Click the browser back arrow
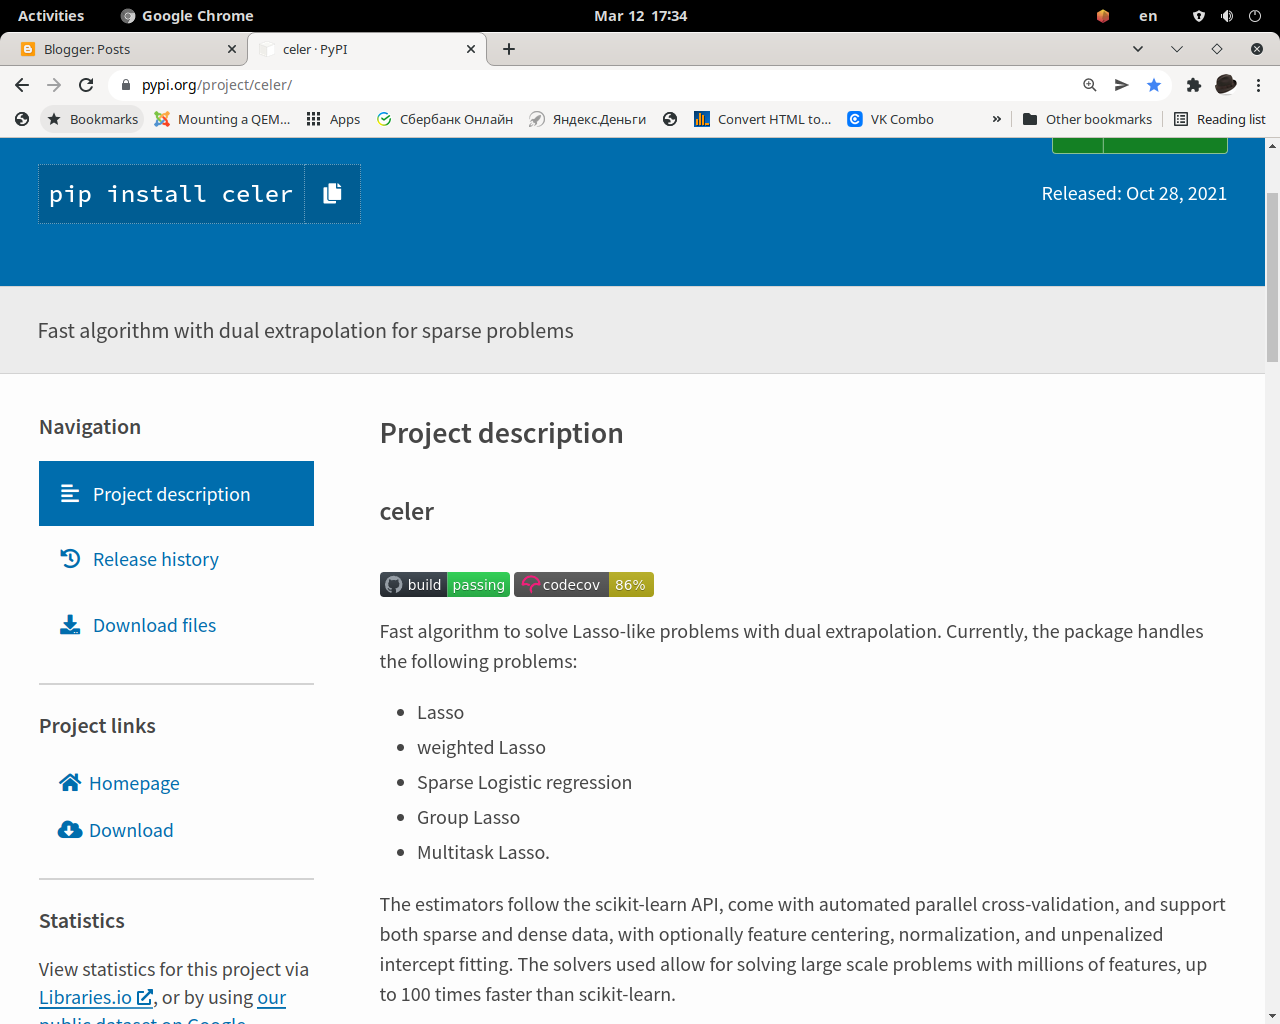The image size is (1280, 1024). coord(22,85)
